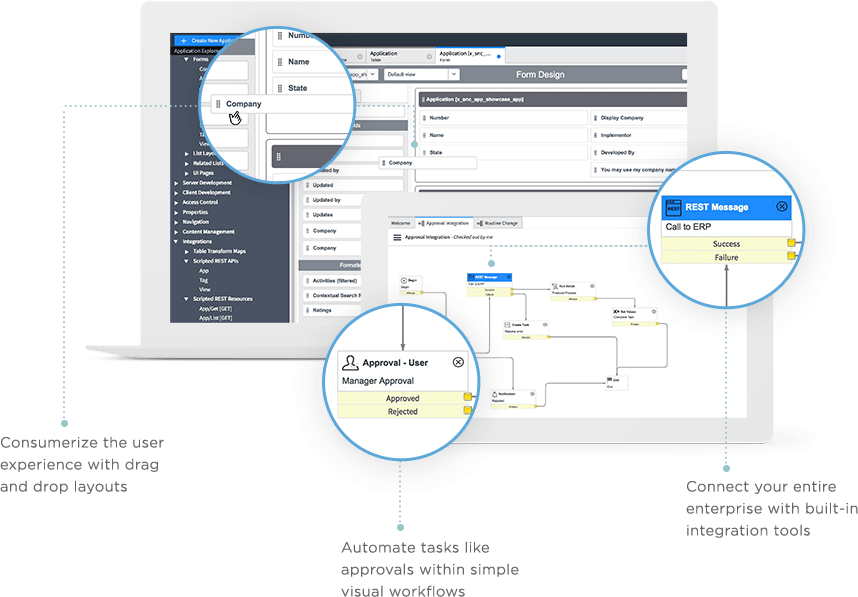Collapse the Scripted REST Resources node
Screen dimensions: 858x597
pyautogui.click(x=187, y=299)
